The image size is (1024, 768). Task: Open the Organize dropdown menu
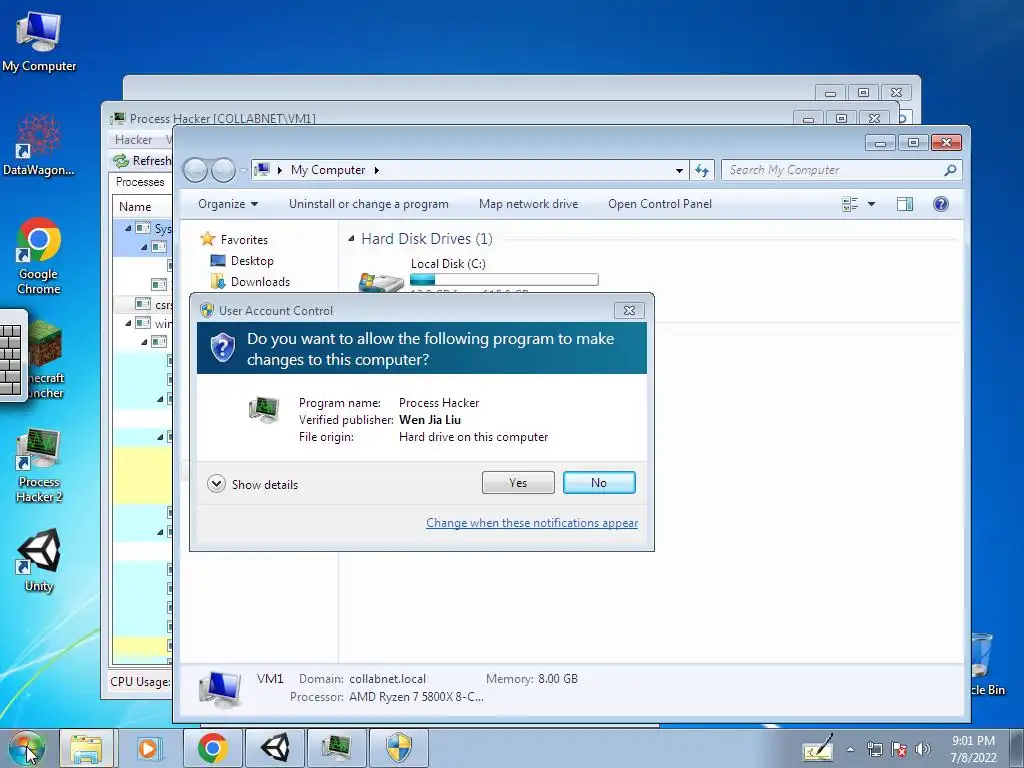(x=228, y=204)
